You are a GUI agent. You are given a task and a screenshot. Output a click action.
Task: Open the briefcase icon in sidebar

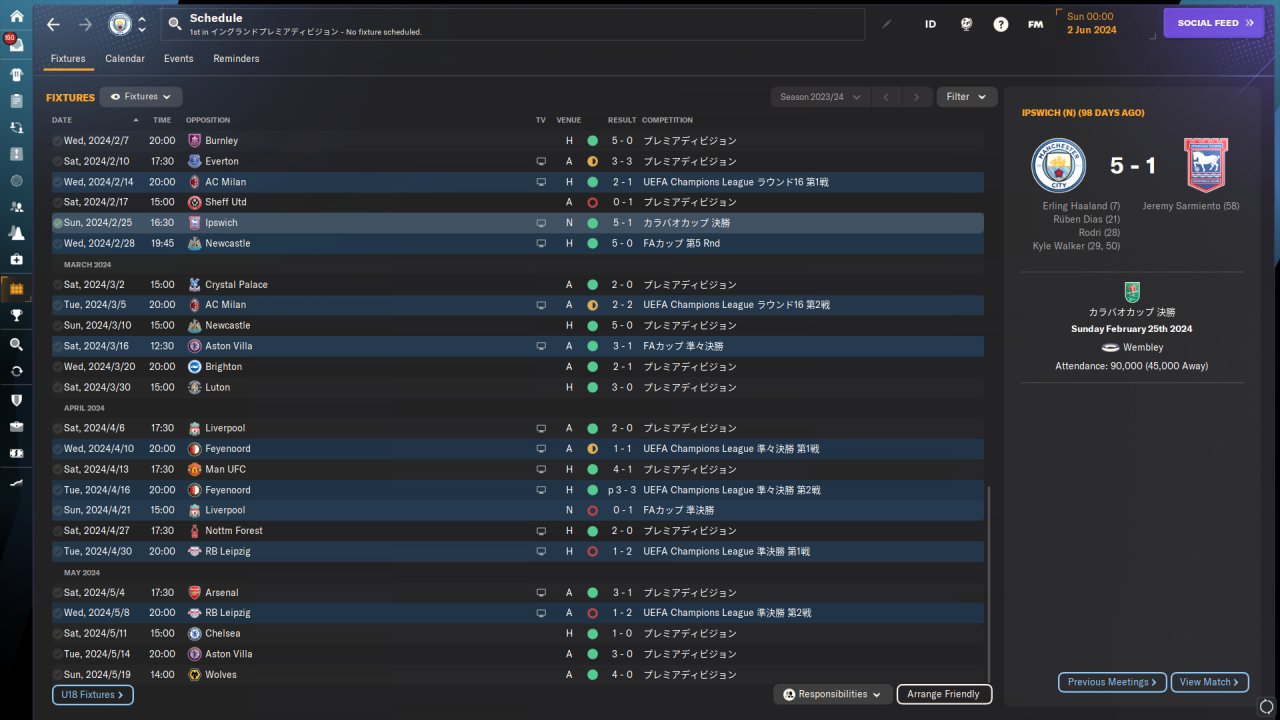16,426
